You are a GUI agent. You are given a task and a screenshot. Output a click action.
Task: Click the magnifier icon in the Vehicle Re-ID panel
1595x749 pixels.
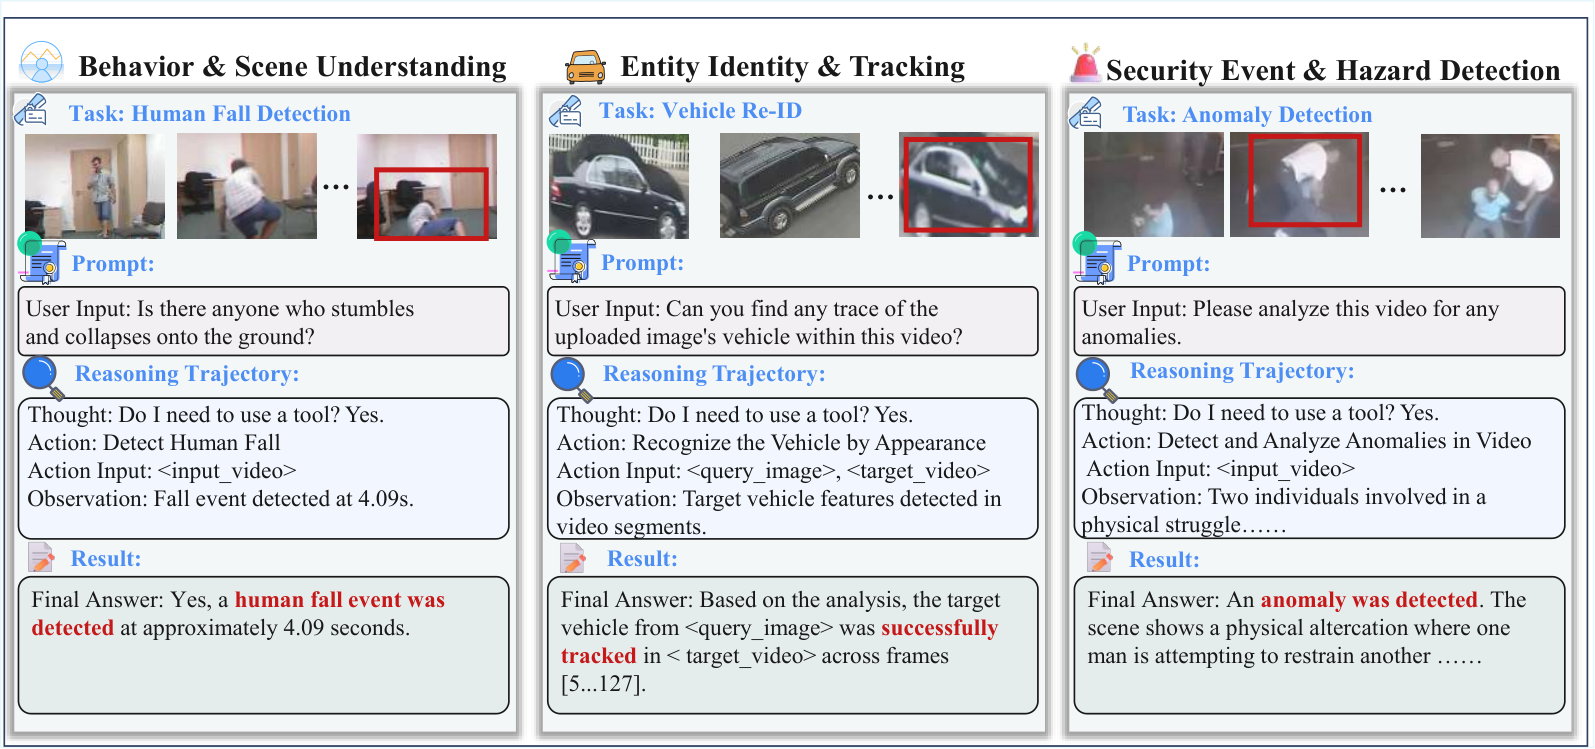(571, 378)
